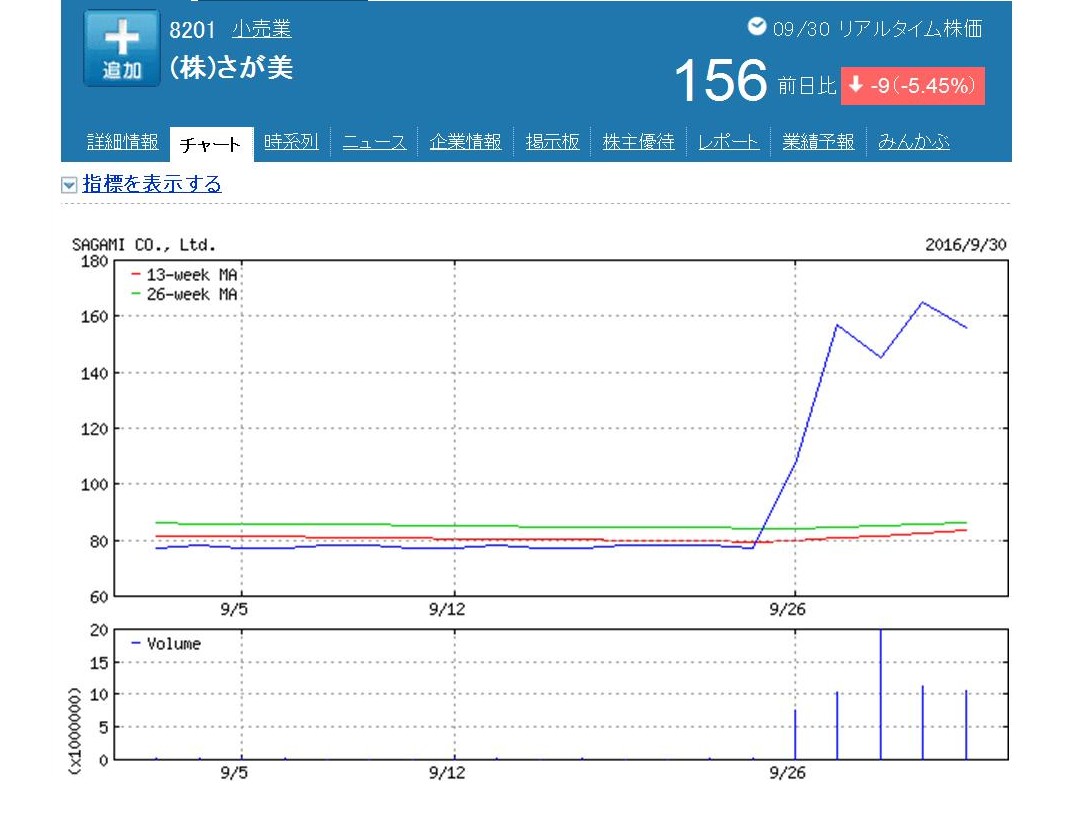
Task: Open the 小売業 sector link
Action: (x=262, y=29)
